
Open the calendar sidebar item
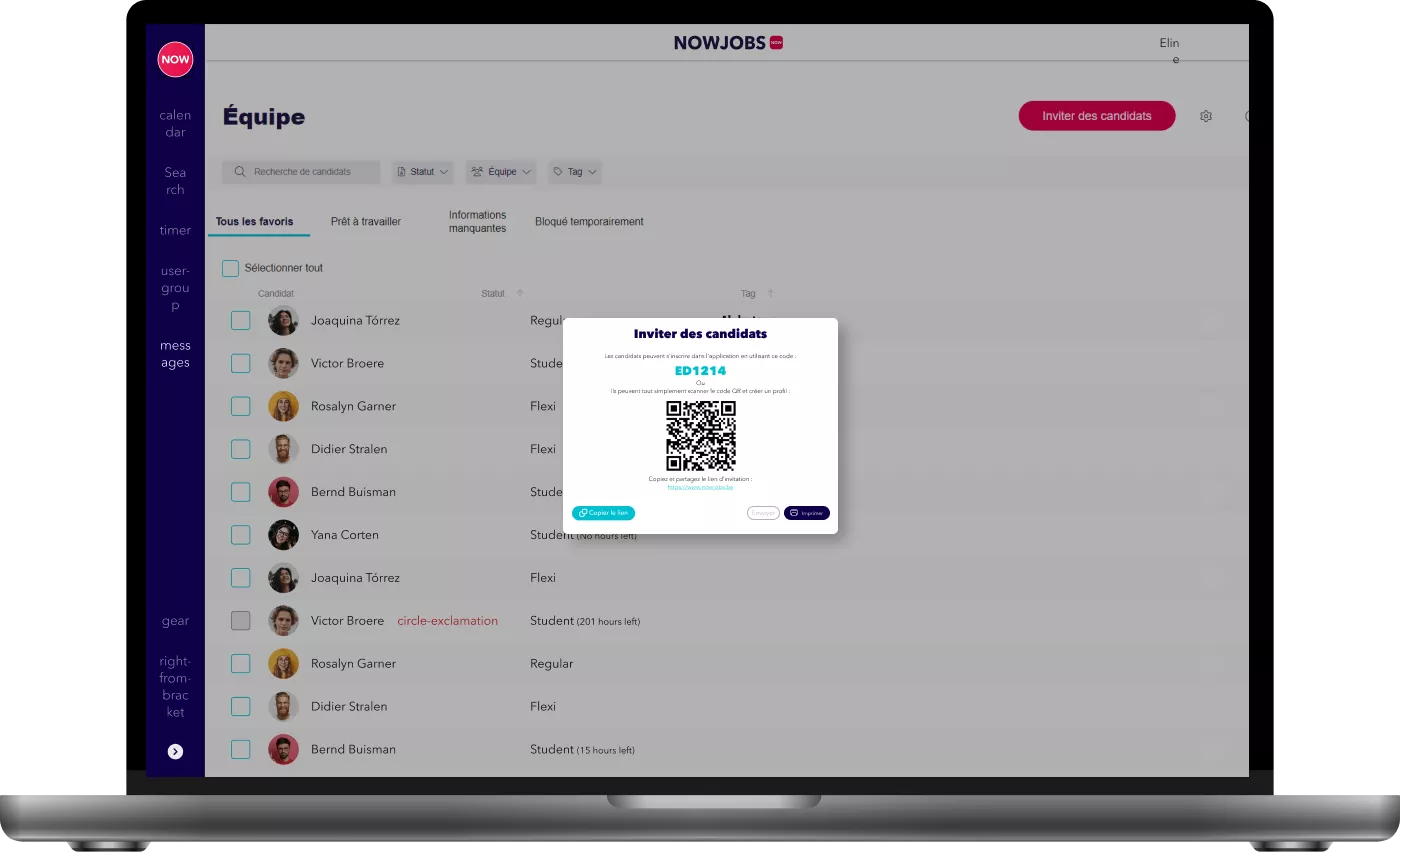click(x=175, y=123)
